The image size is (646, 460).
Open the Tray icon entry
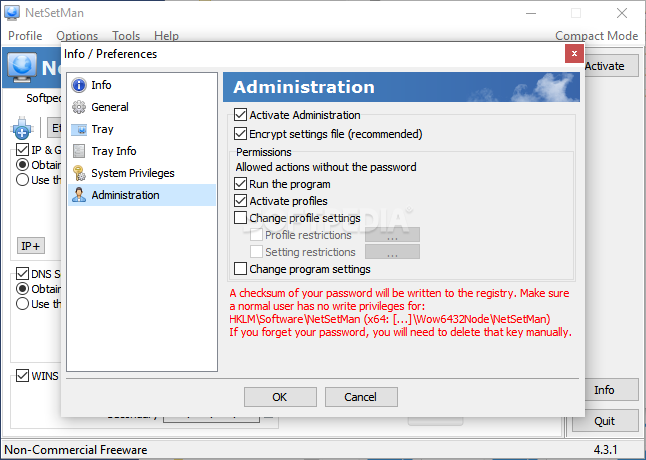pyautogui.click(x=79, y=129)
